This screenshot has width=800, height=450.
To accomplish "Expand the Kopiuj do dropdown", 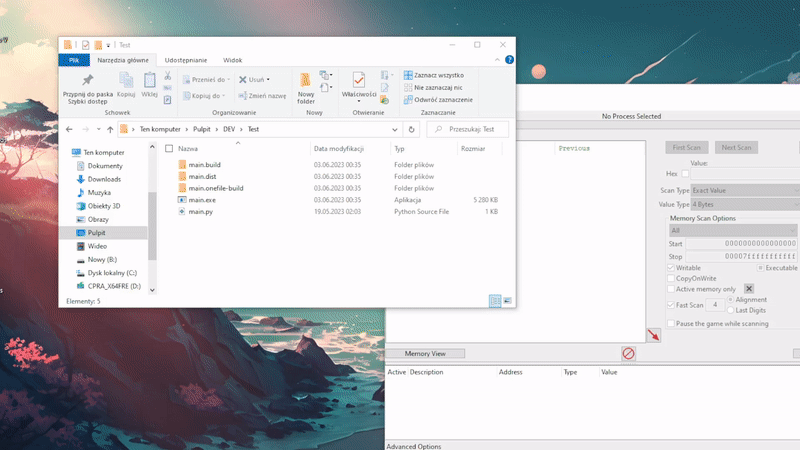I will (223, 95).
